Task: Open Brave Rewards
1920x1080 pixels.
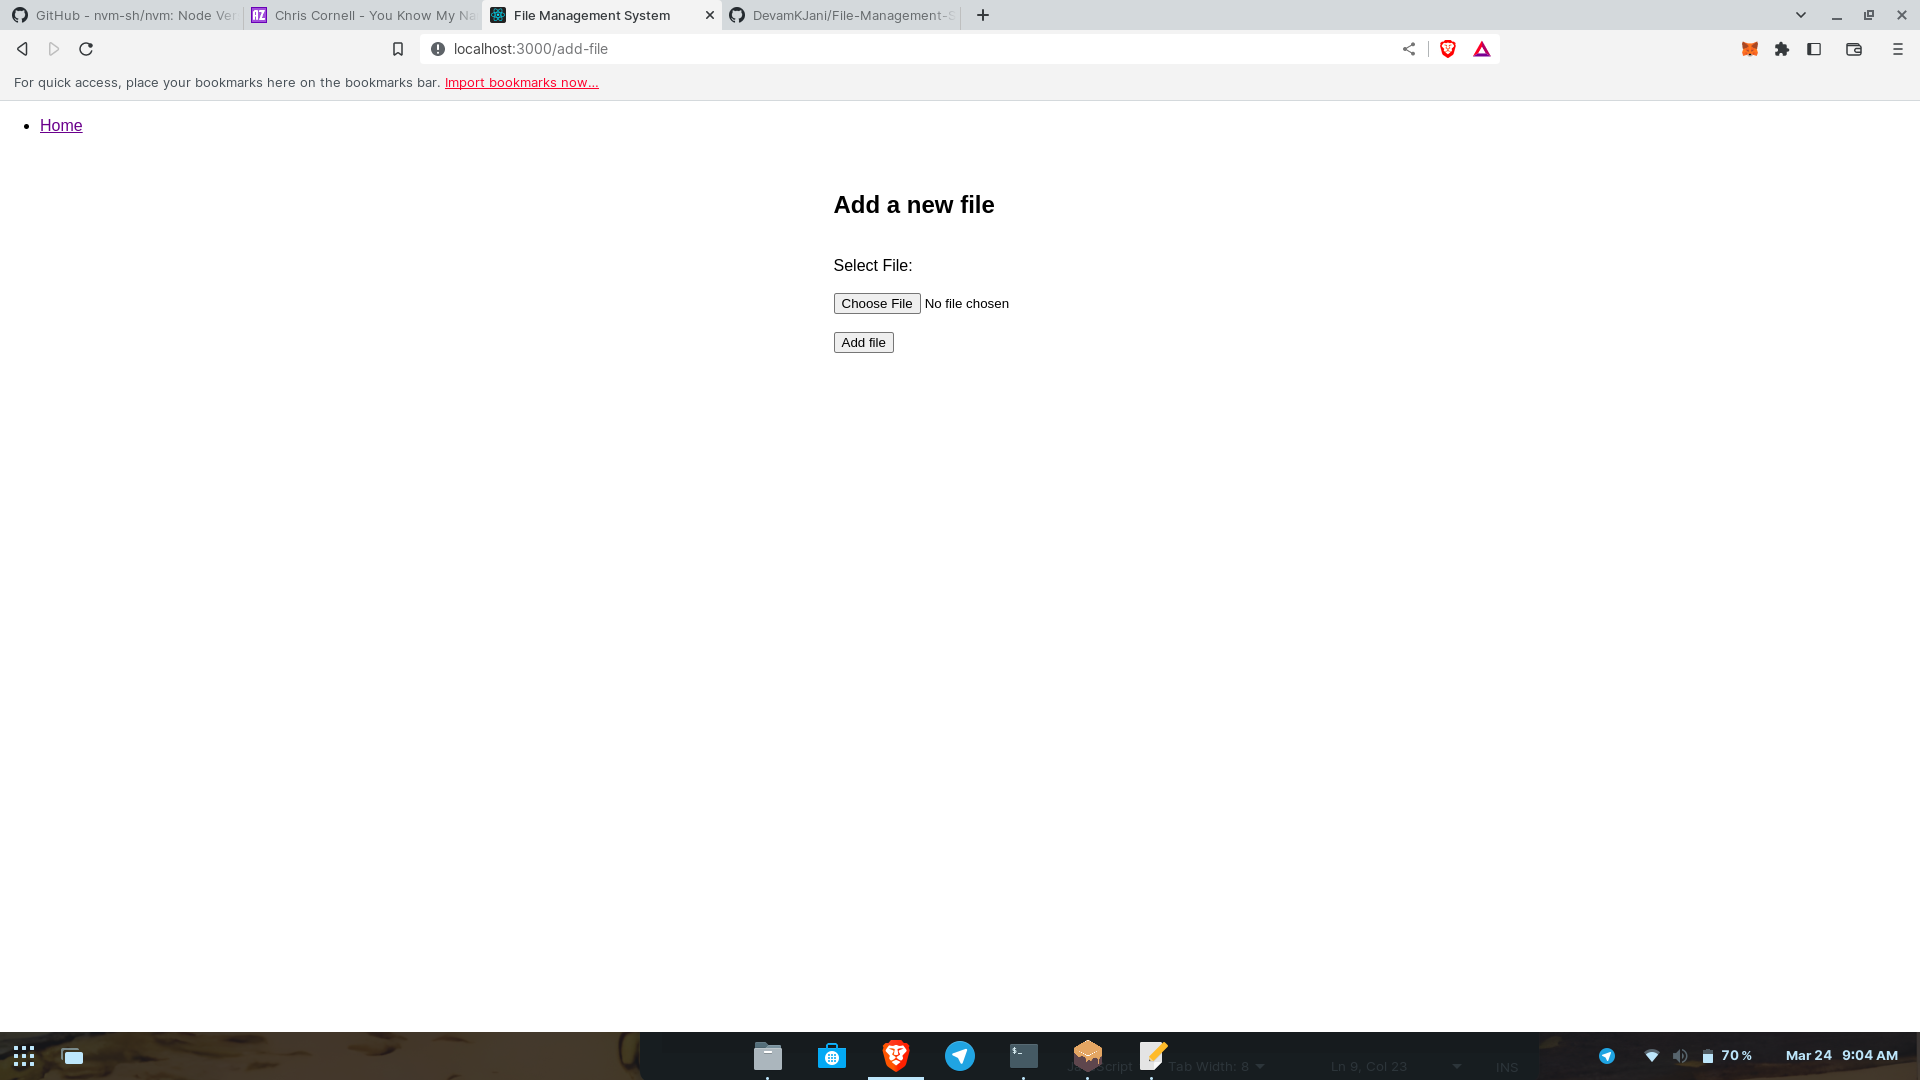Action: point(1482,48)
